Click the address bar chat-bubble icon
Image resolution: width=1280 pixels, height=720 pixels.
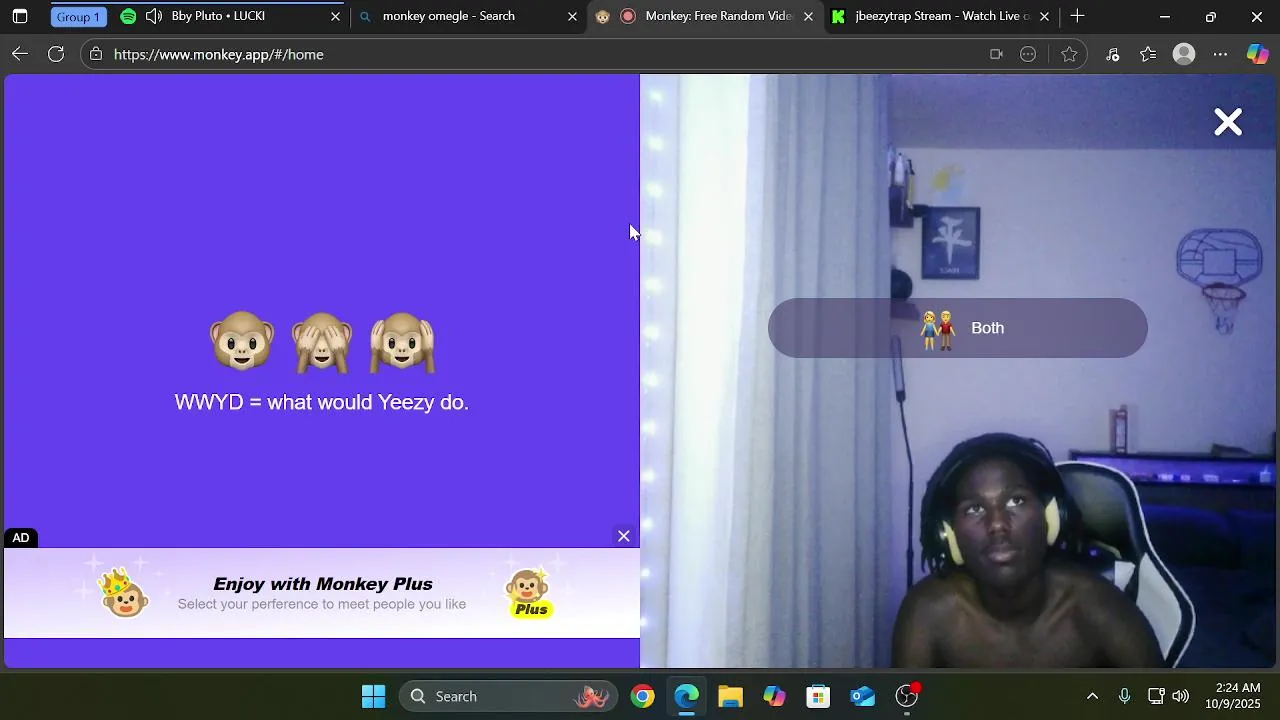tap(1028, 55)
